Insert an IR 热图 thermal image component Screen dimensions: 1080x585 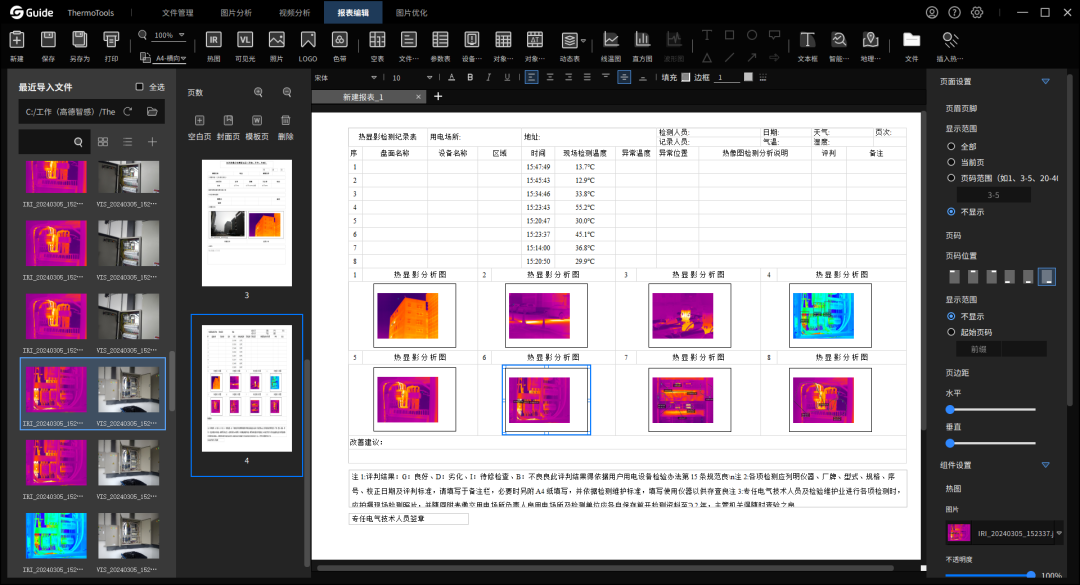[214, 40]
